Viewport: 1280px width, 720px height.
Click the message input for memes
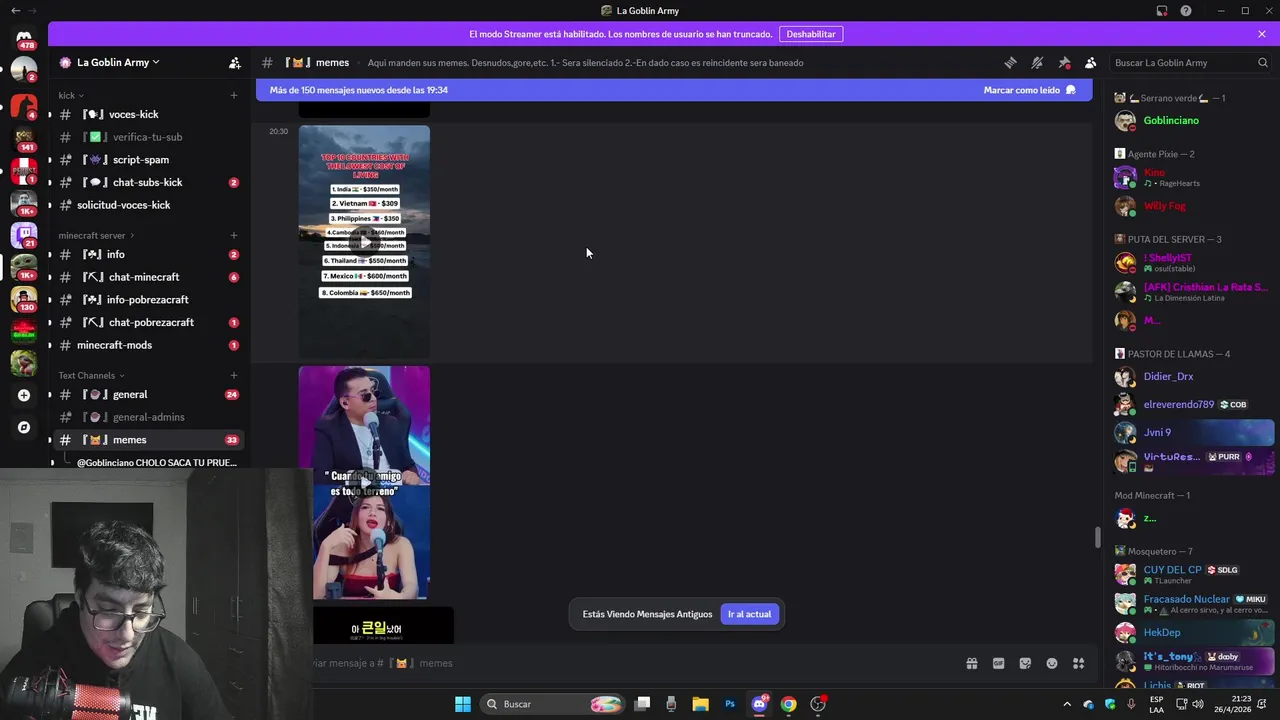[630, 663]
